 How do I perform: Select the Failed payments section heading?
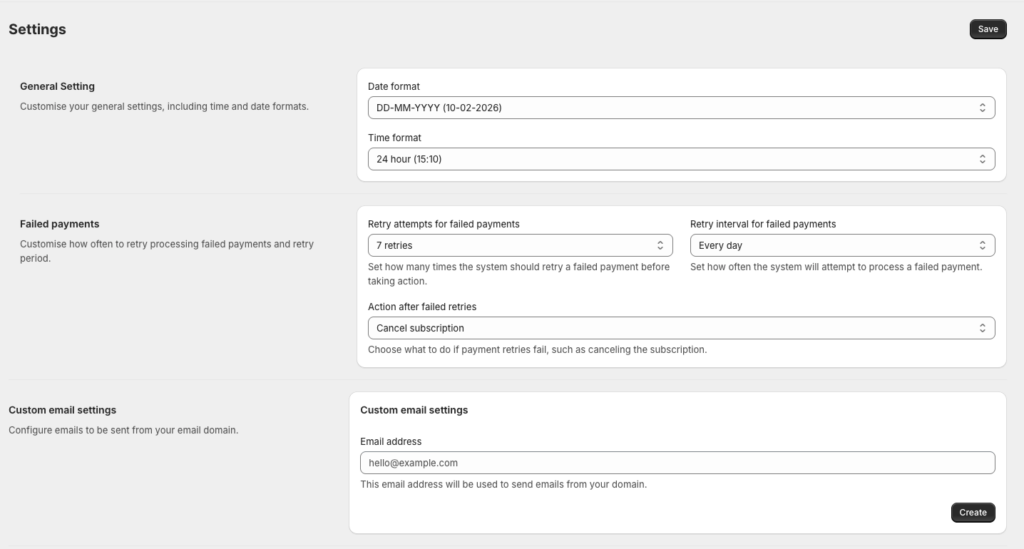pos(59,224)
